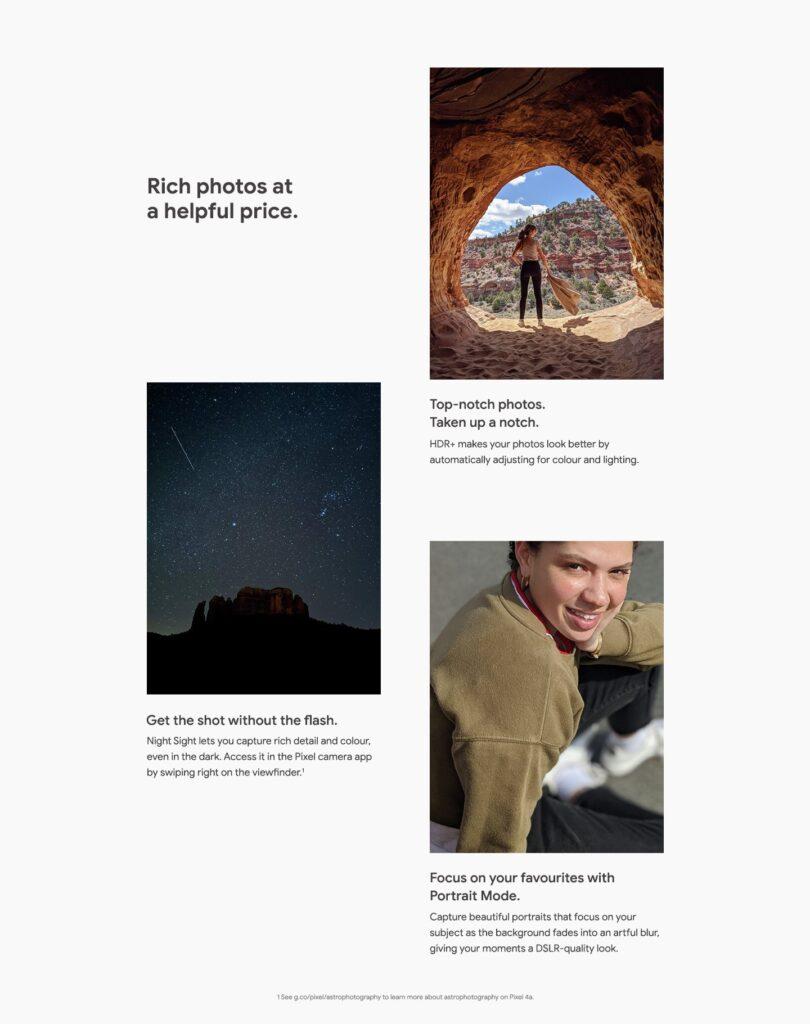The height and width of the screenshot is (1024, 810).
Task: Click the woman standing in the cave opening
Action: [x=530, y=275]
